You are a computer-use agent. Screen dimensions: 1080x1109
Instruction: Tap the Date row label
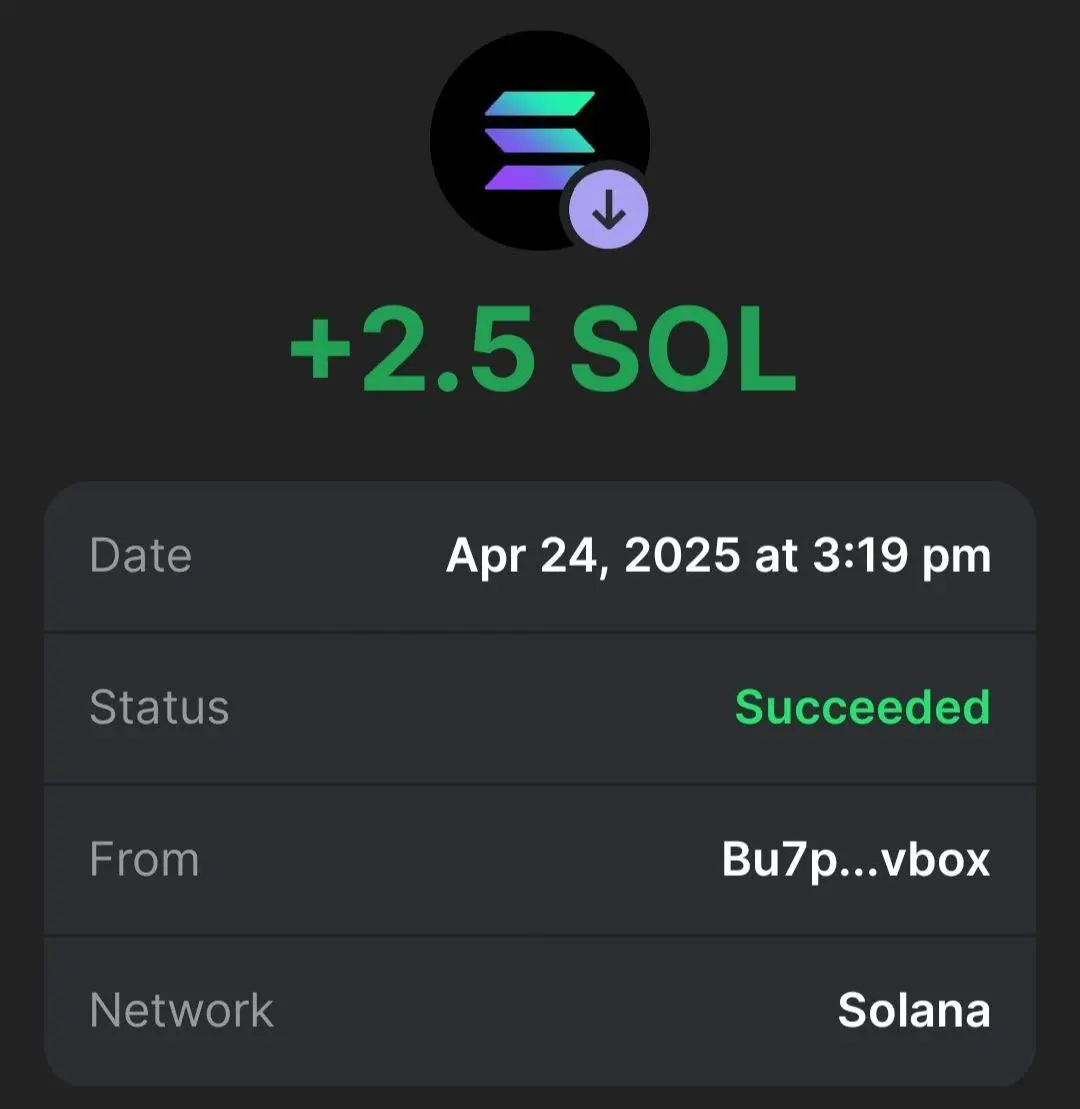pyautogui.click(x=141, y=555)
